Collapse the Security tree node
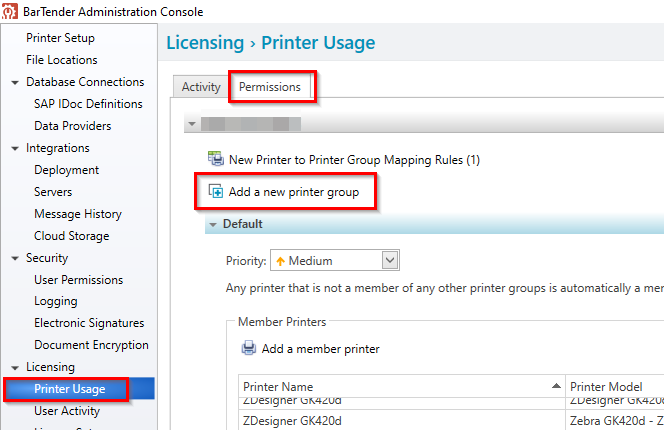Screen dimensions: 664x430 point(15,258)
